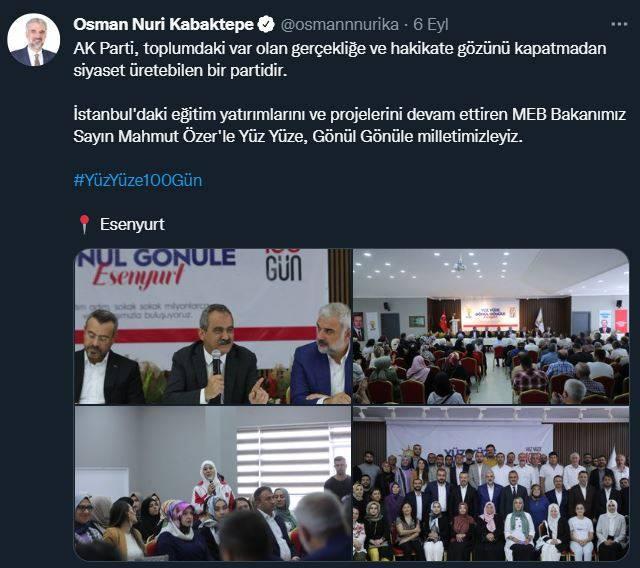Click the Esenyurt location text
The image size is (640, 568).
point(132,224)
